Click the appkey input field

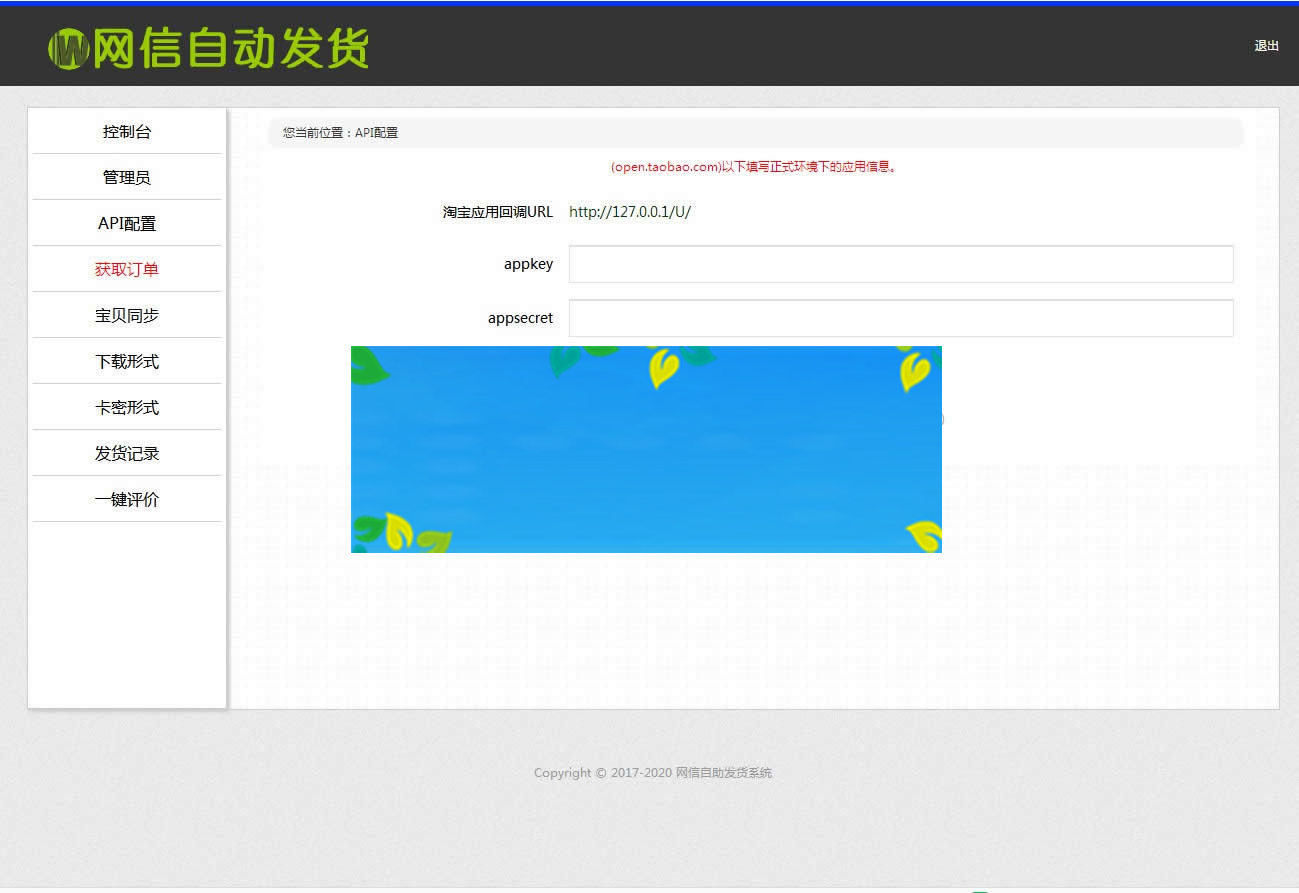900,263
